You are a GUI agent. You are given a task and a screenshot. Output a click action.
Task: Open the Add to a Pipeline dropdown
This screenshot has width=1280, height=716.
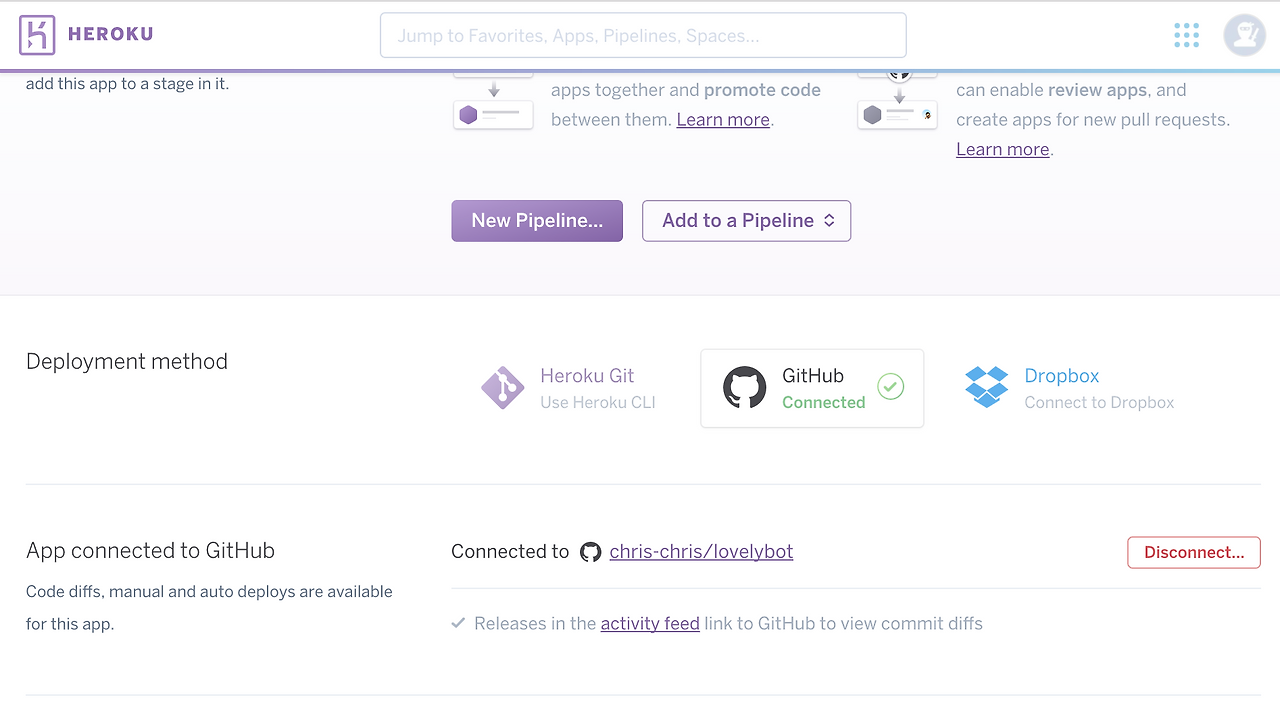746,221
